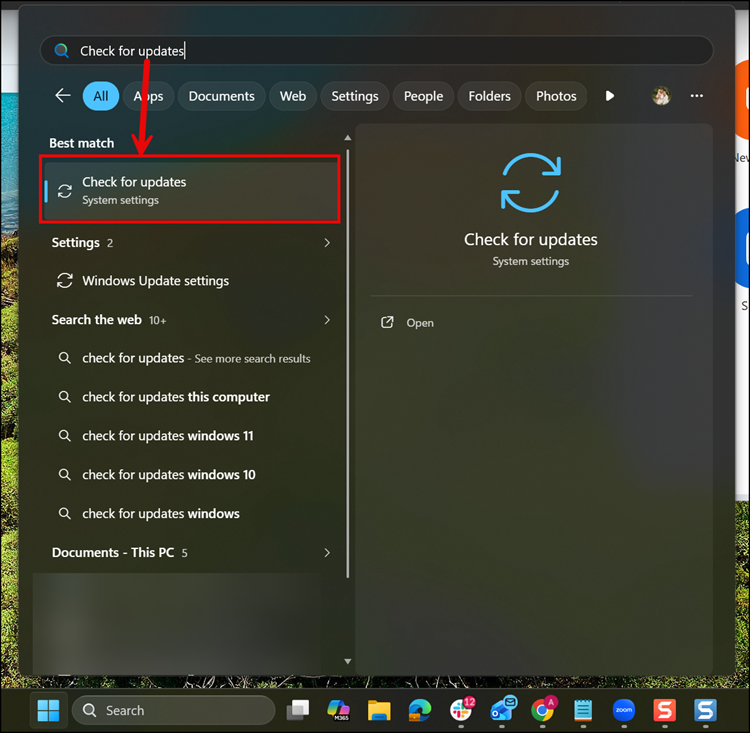The height and width of the screenshot is (733, 750).
Task: Expand the Search the web section chevron
Action: 327,320
